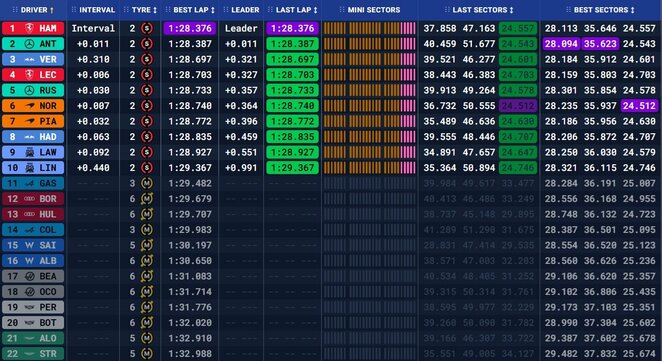The height and width of the screenshot is (361, 662).
Task: Sort by the TYRE column header
Action: pos(141,10)
